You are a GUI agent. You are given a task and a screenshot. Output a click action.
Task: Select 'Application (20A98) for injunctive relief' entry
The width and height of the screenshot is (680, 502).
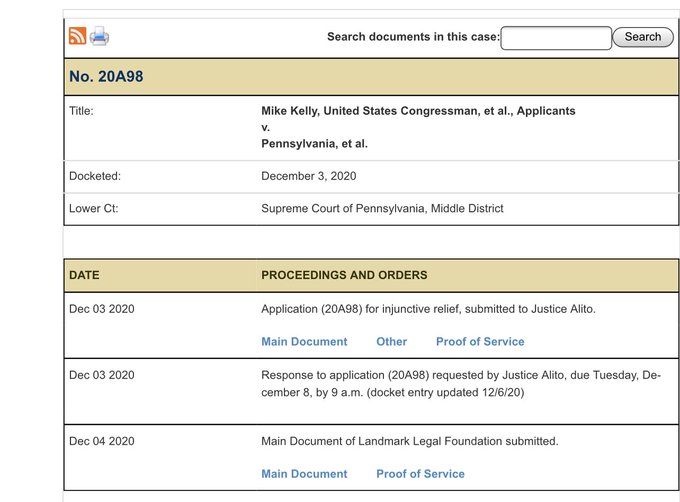(428, 309)
